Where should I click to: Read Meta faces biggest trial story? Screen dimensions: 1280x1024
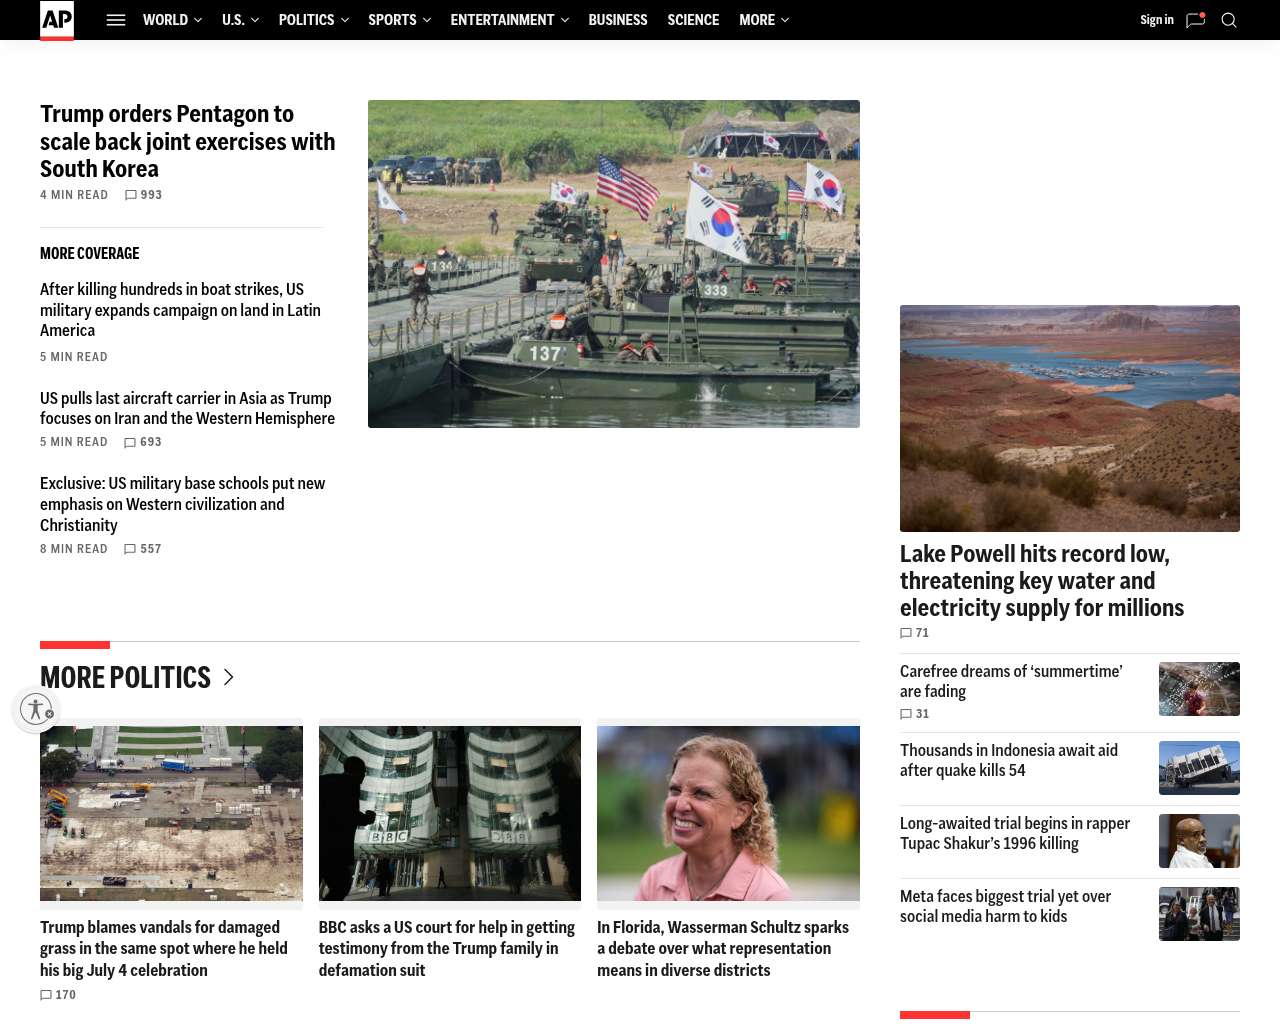1005,906
